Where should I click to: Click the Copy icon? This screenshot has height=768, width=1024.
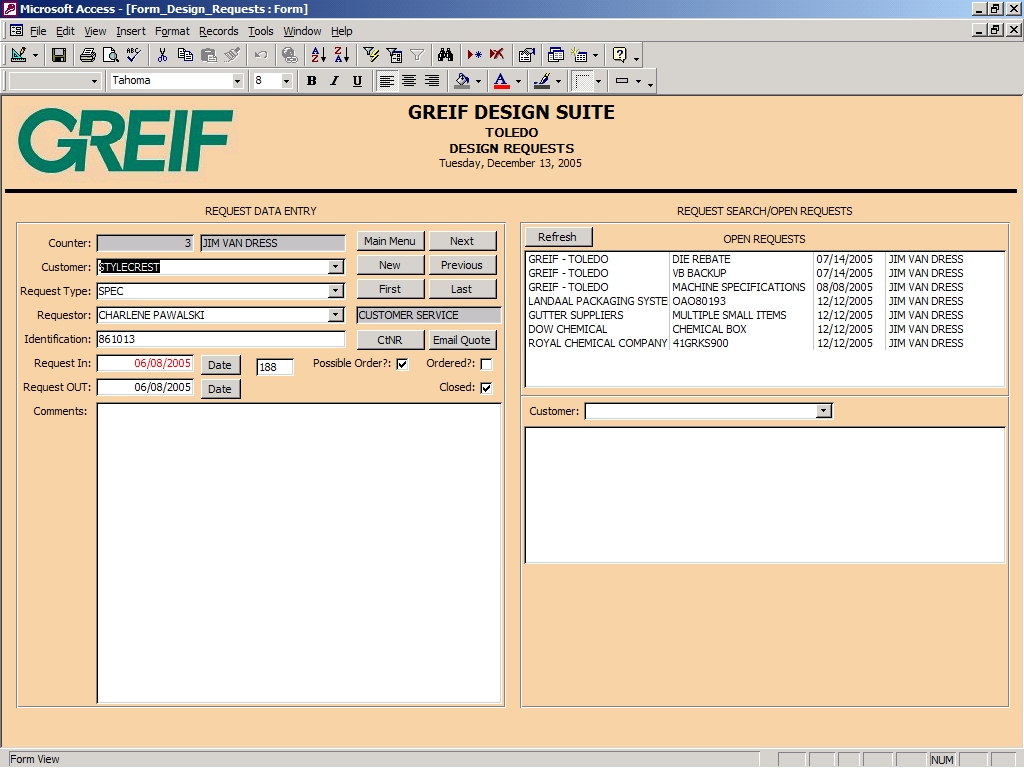(x=185, y=55)
